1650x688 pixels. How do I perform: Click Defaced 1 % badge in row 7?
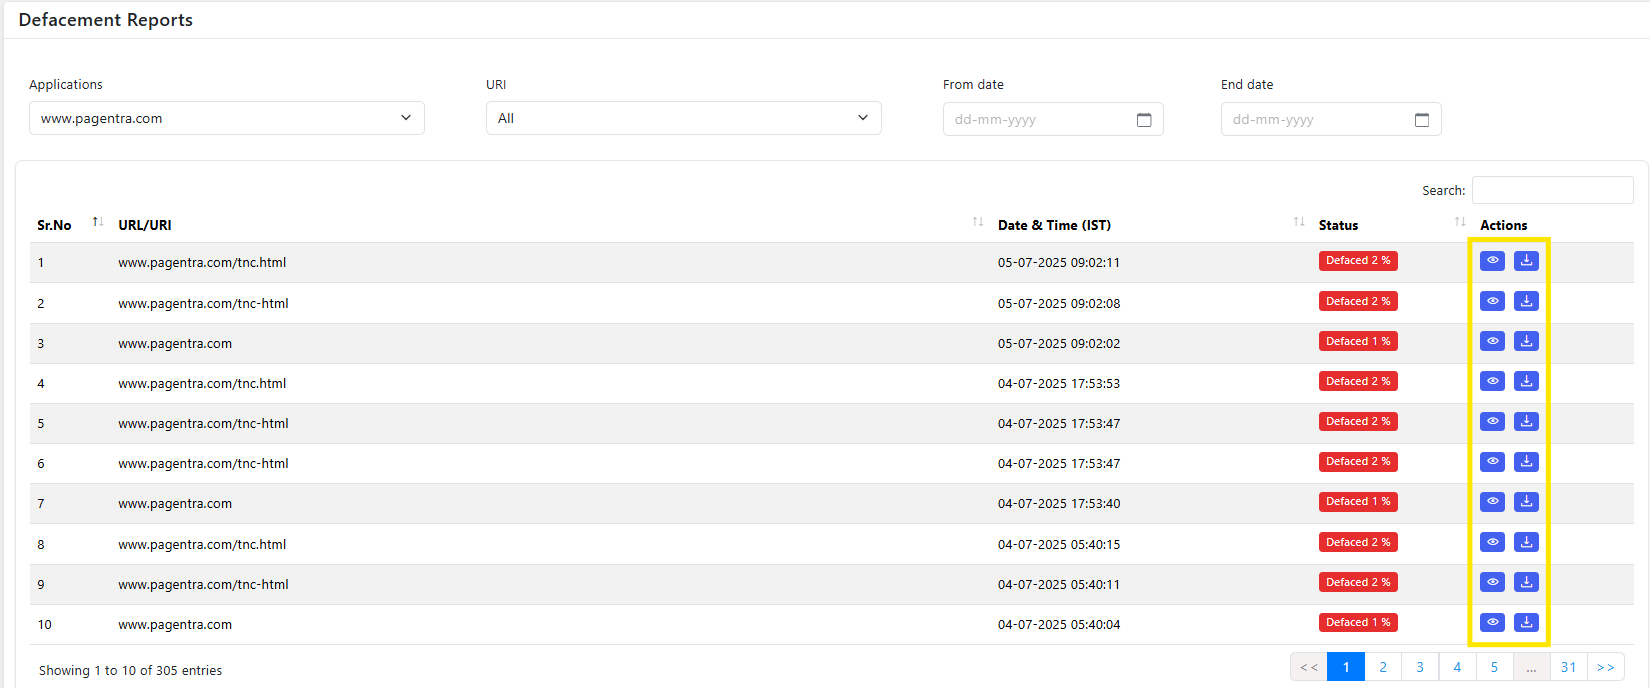1358,501
